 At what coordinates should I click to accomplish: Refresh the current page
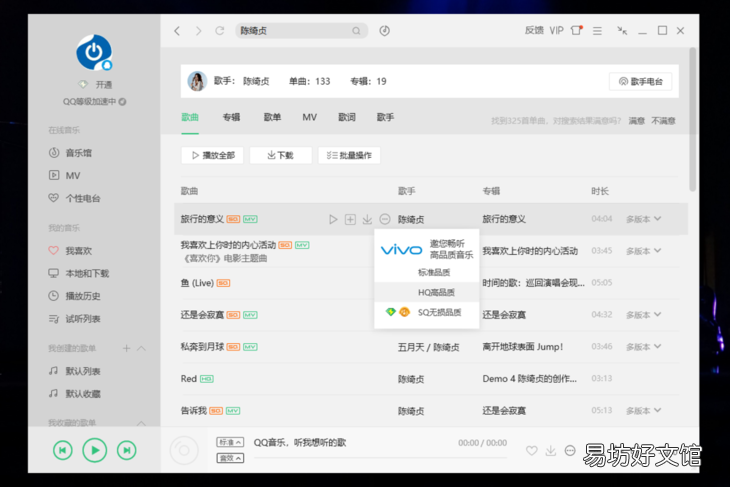[220, 31]
